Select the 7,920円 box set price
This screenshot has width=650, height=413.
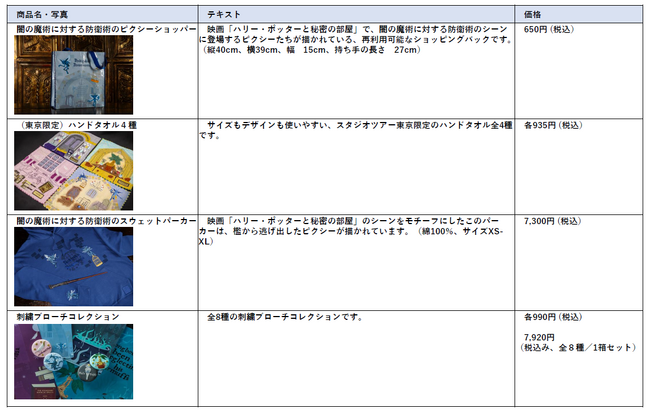tap(539, 338)
